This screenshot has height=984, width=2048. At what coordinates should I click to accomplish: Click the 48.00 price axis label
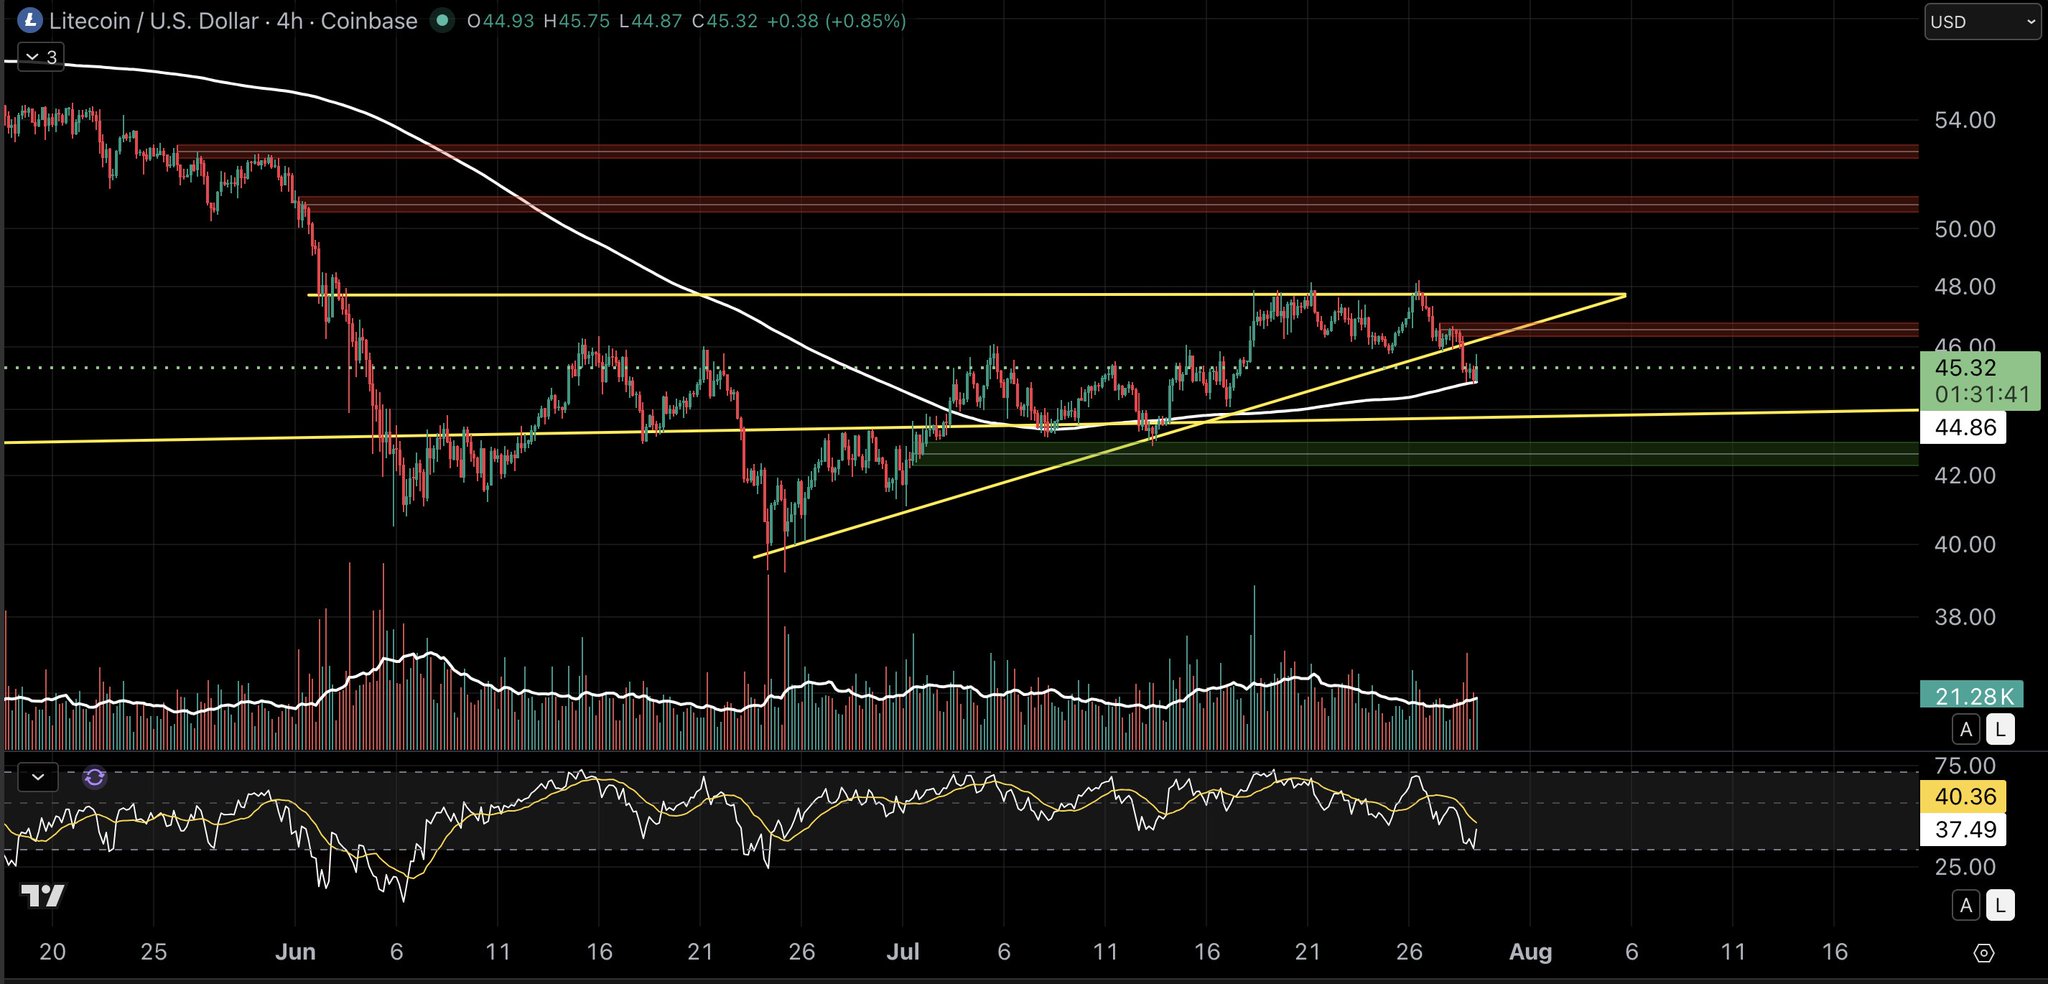click(x=1965, y=287)
